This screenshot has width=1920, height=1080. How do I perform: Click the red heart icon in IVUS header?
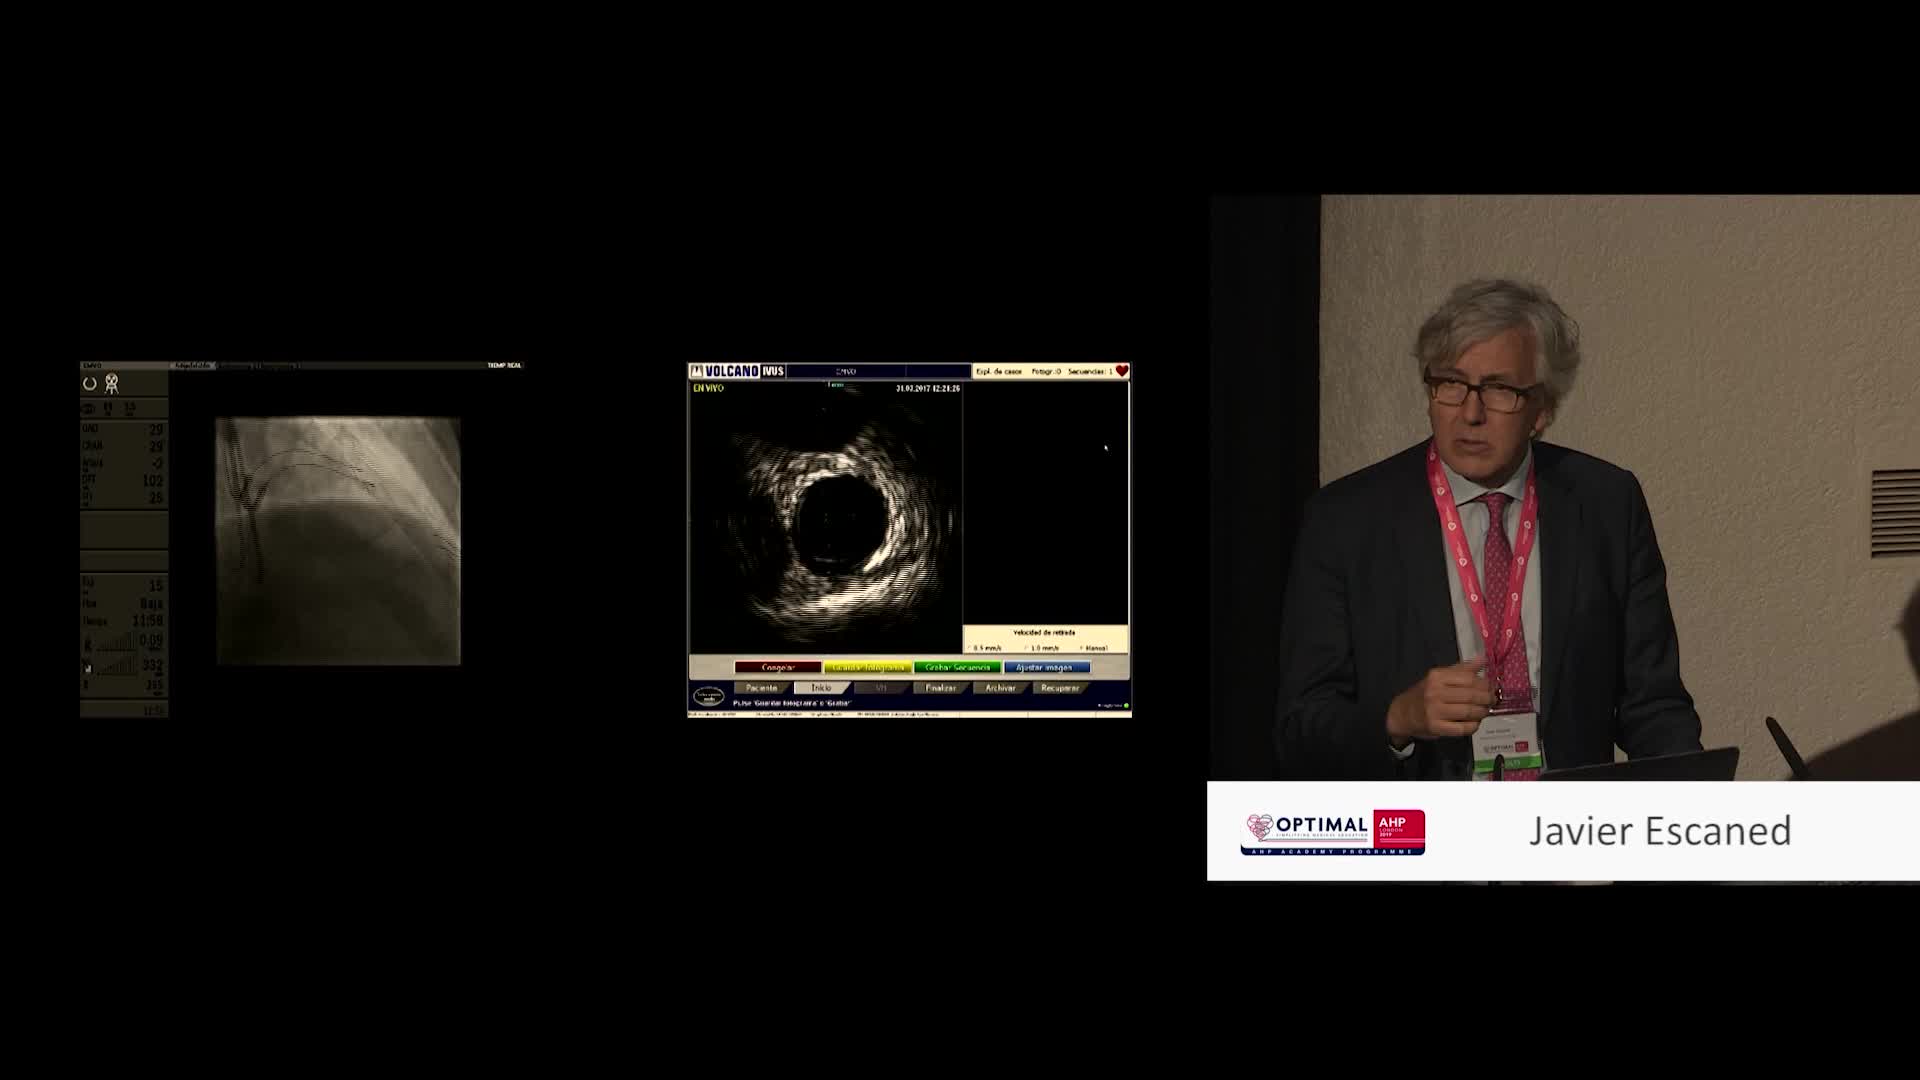click(x=1122, y=371)
